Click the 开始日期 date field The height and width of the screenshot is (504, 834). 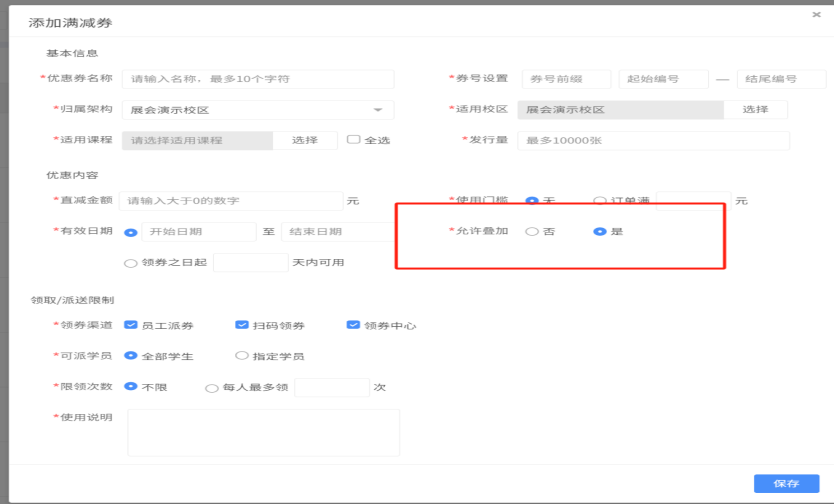[x=198, y=232]
